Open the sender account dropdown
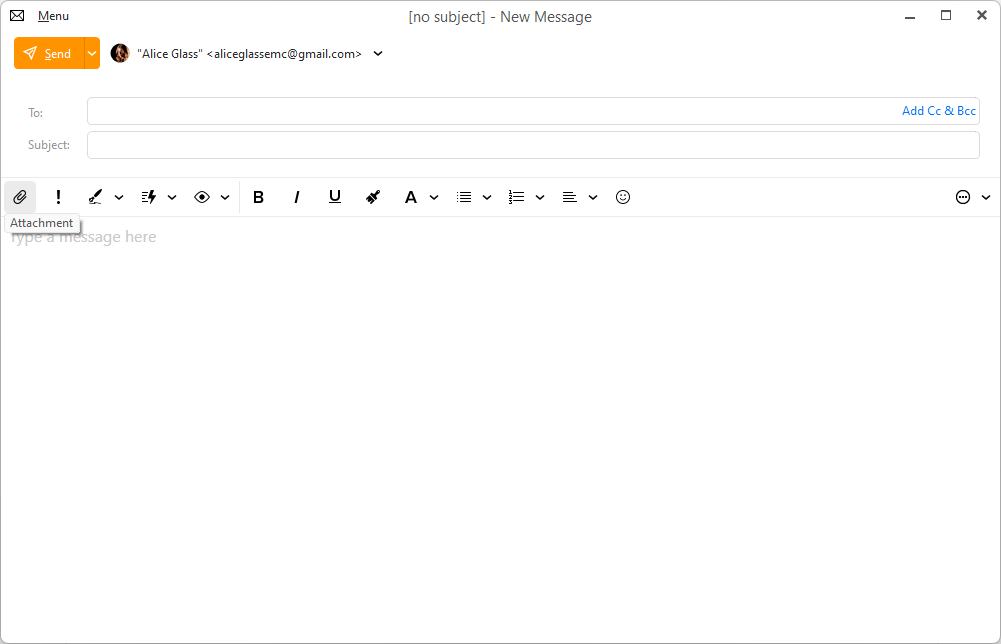This screenshot has height=644, width=1001. click(x=378, y=54)
